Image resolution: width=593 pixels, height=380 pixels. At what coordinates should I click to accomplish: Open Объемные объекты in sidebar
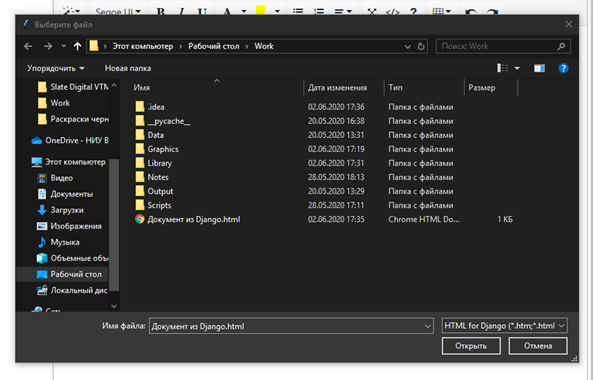(73, 258)
